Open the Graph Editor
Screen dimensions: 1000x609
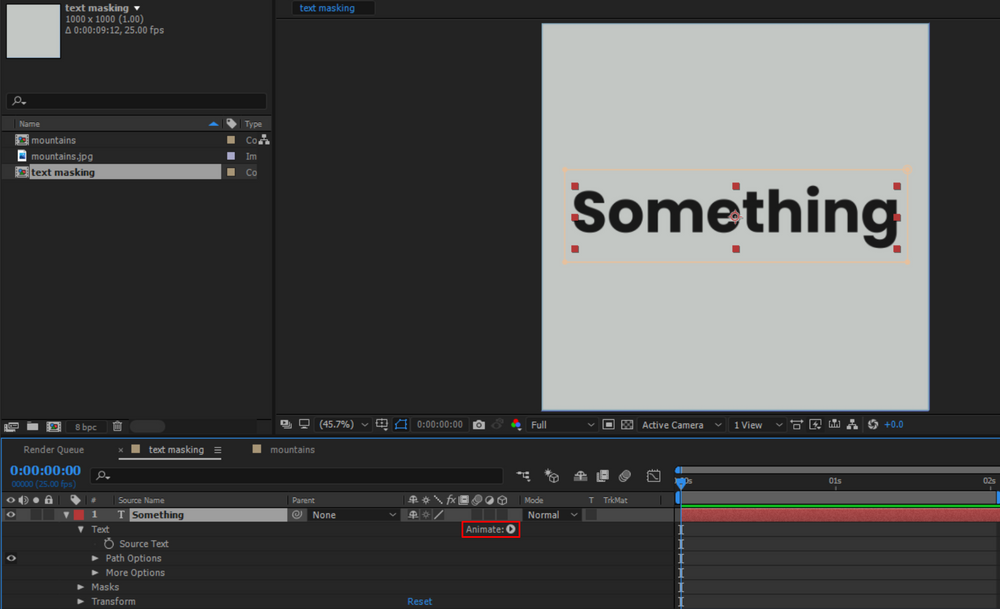[654, 476]
